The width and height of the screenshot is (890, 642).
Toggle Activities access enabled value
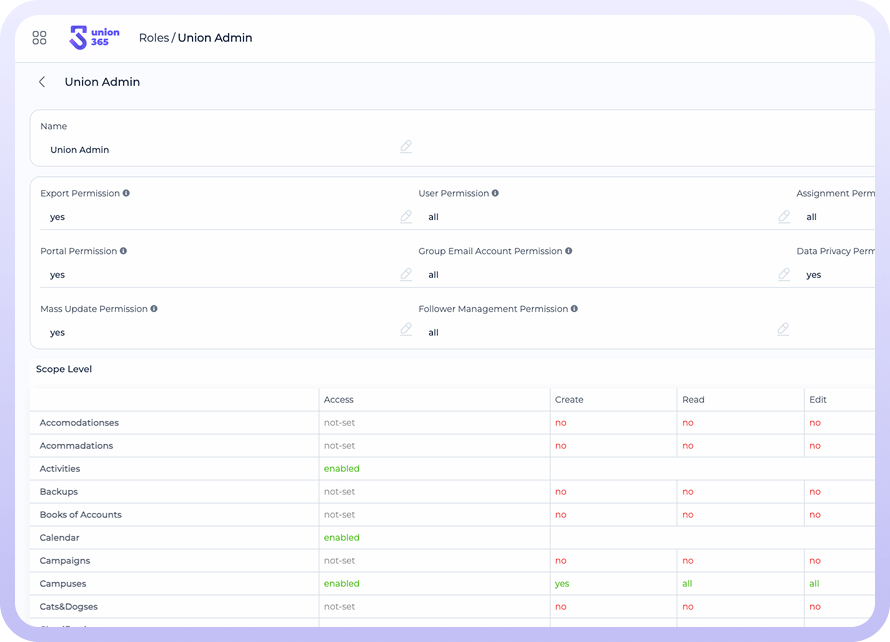click(341, 469)
